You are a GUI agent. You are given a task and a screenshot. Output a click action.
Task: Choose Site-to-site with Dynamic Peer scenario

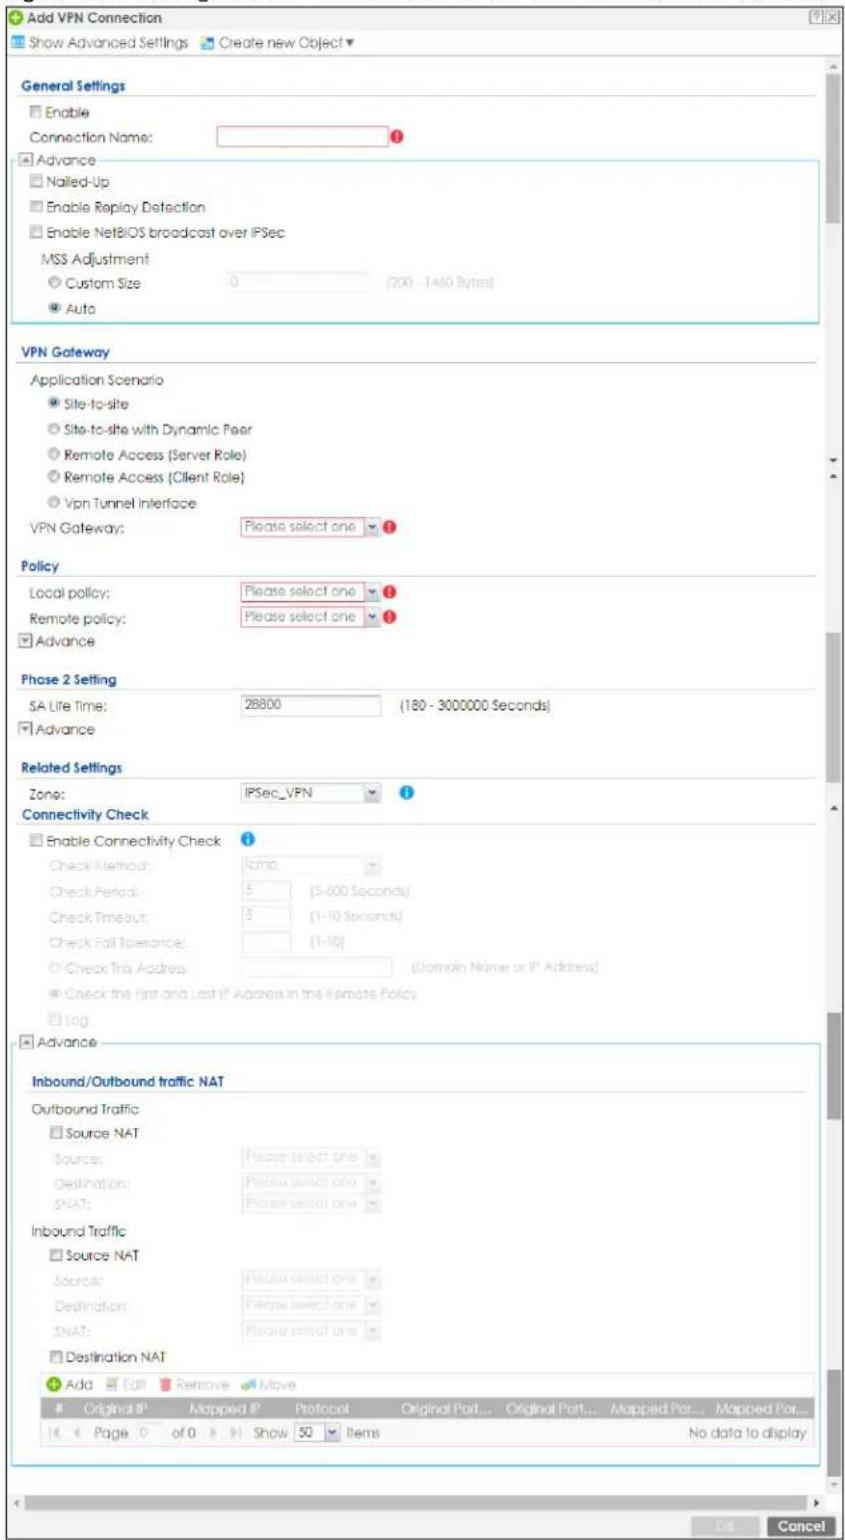53,431
